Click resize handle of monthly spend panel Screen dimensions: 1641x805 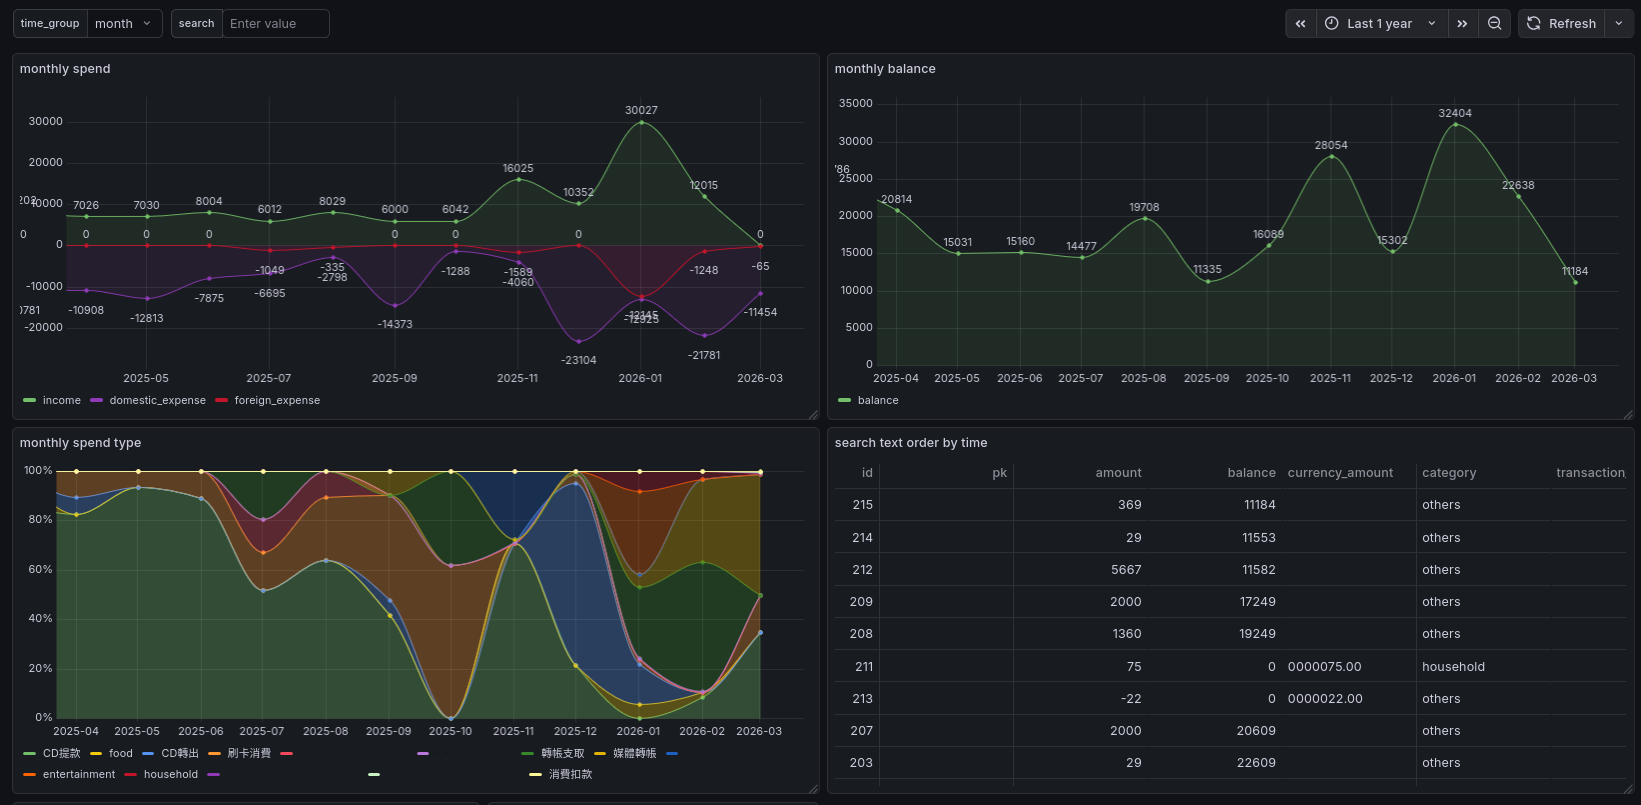point(813,414)
